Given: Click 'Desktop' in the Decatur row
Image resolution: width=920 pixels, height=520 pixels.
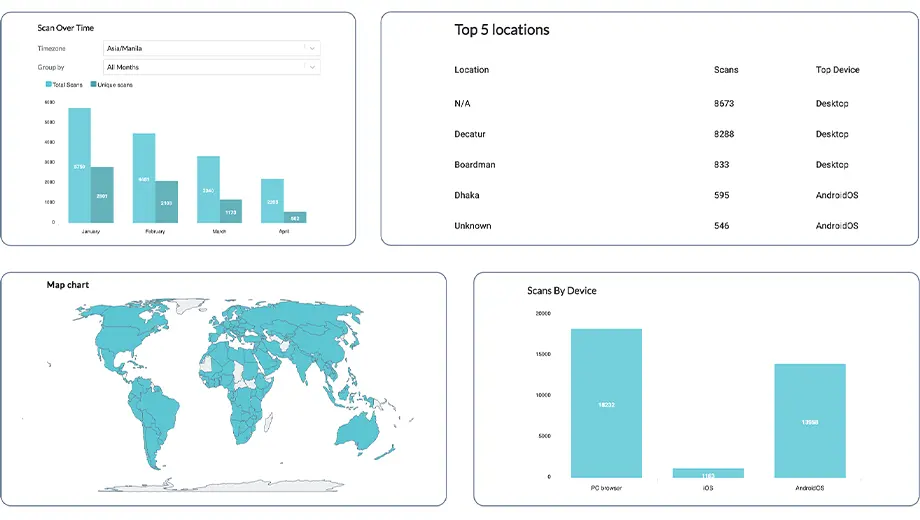Looking at the screenshot, I should [832, 134].
